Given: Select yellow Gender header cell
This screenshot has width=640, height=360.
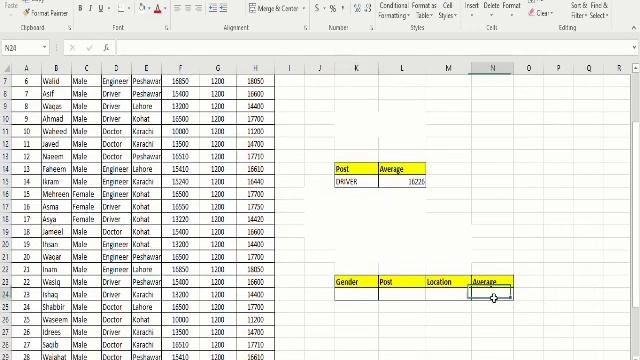Looking at the screenshot, I should click(x=356, y=282).
